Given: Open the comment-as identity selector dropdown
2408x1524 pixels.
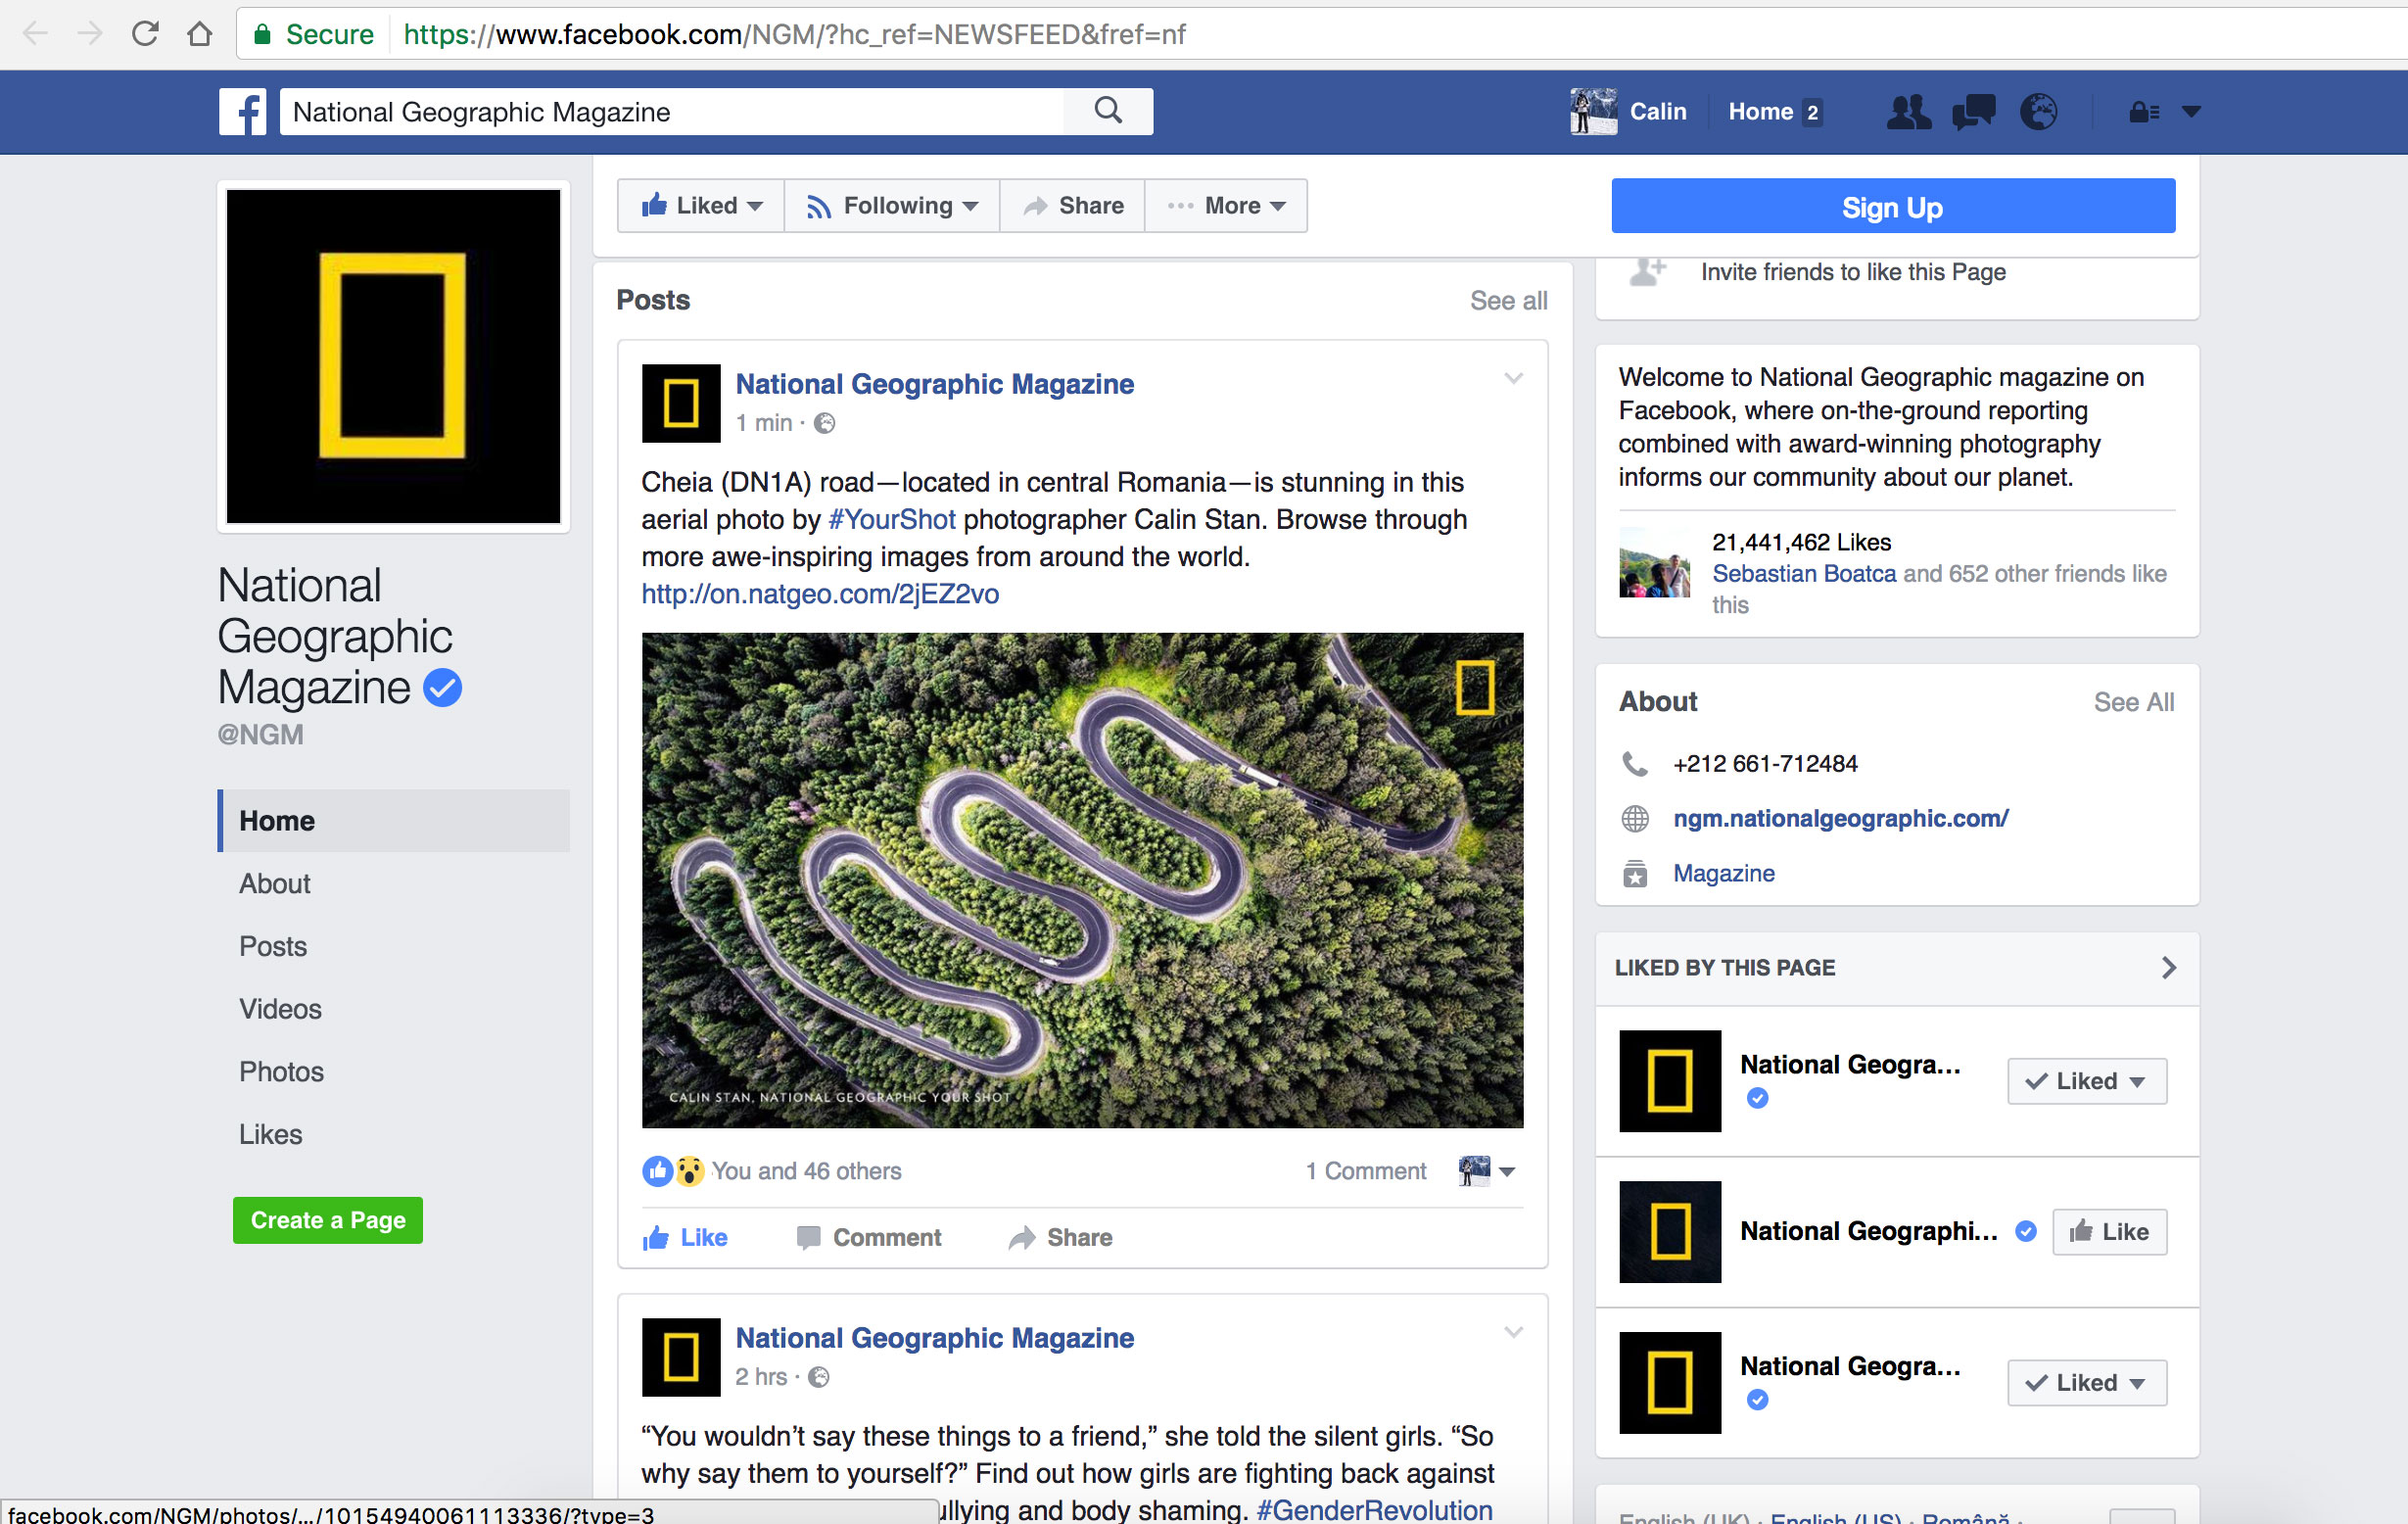Looking at the screenshot, I should pyautogui.click(x=1487, y=1171).
